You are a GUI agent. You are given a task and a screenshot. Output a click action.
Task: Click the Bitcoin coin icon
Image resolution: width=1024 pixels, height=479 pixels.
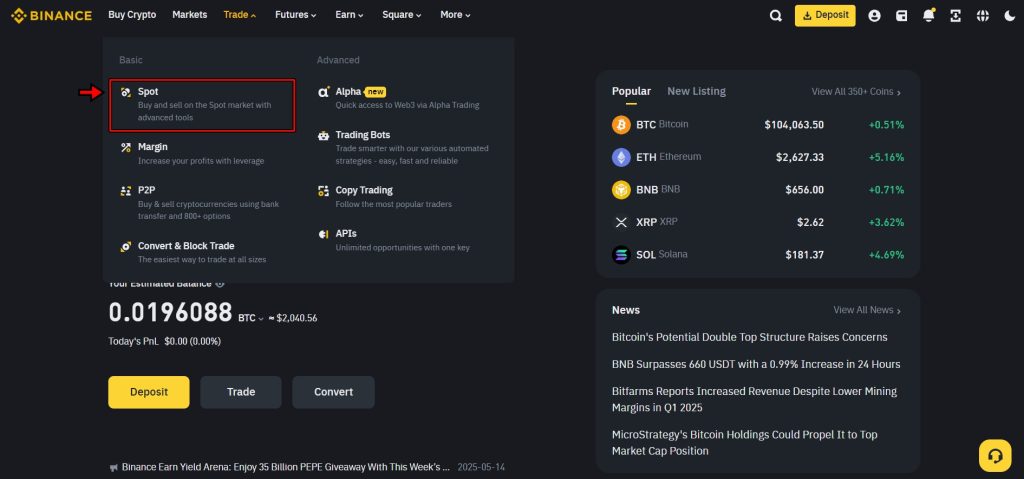pos(621,125)
